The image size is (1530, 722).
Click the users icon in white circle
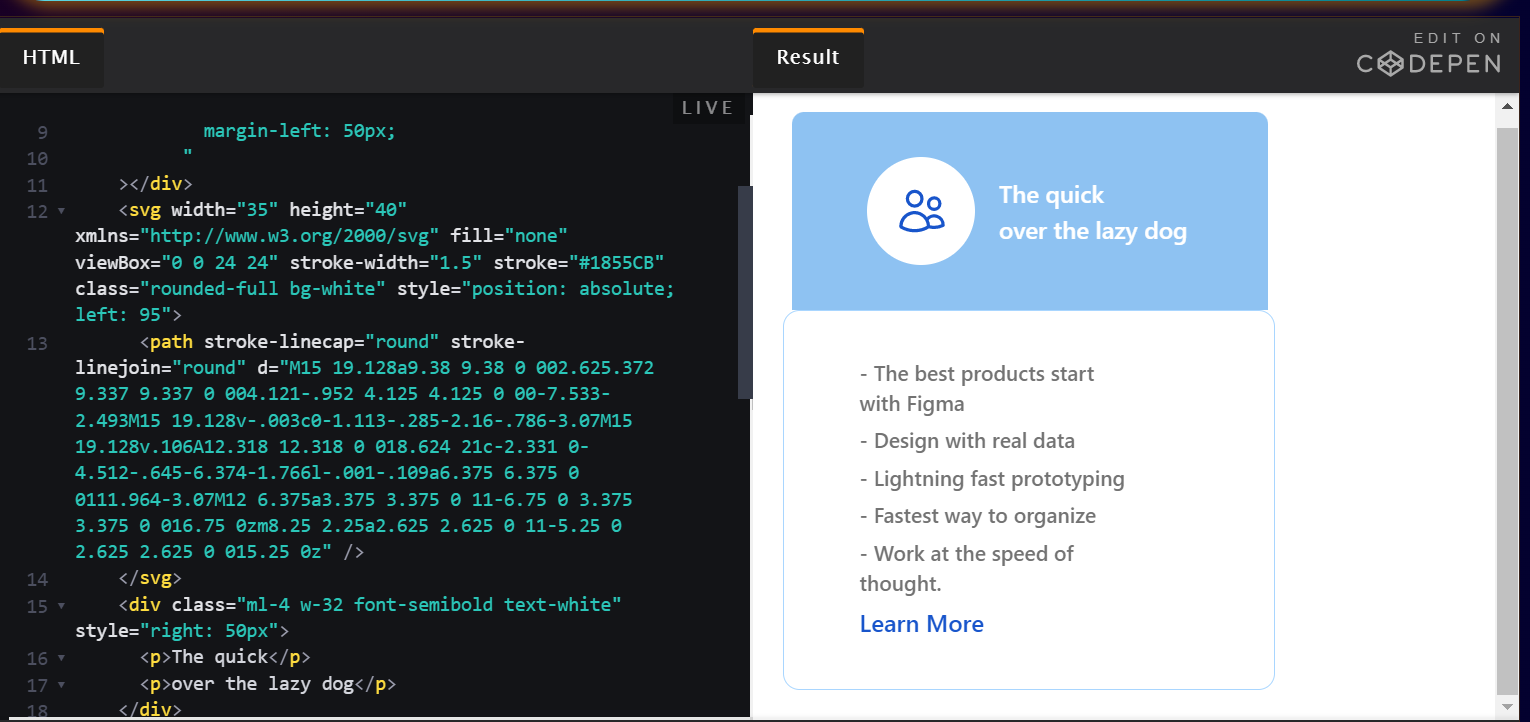pyautogui.click(x=921, y=211)
